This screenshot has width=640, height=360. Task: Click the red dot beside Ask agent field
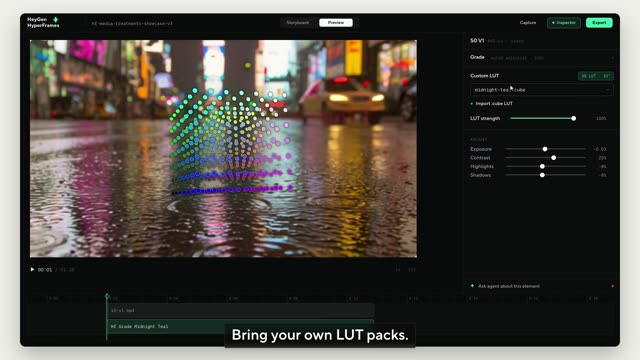pos(612,286)
